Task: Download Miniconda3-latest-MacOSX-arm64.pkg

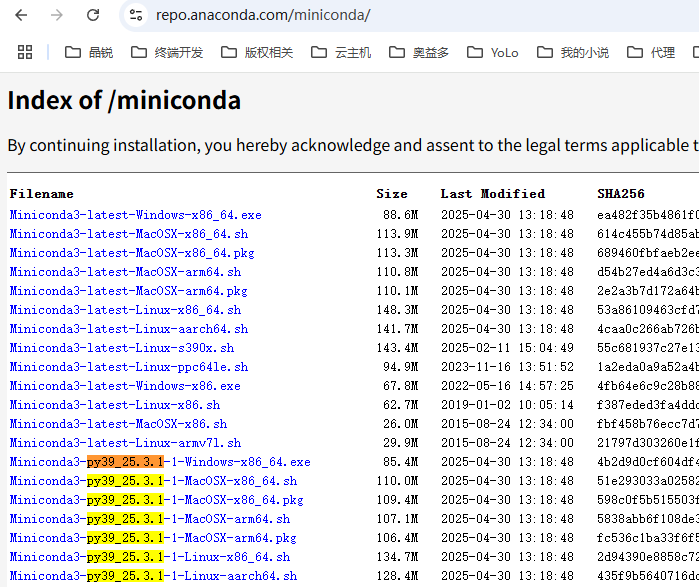Action: coord(128,291)
